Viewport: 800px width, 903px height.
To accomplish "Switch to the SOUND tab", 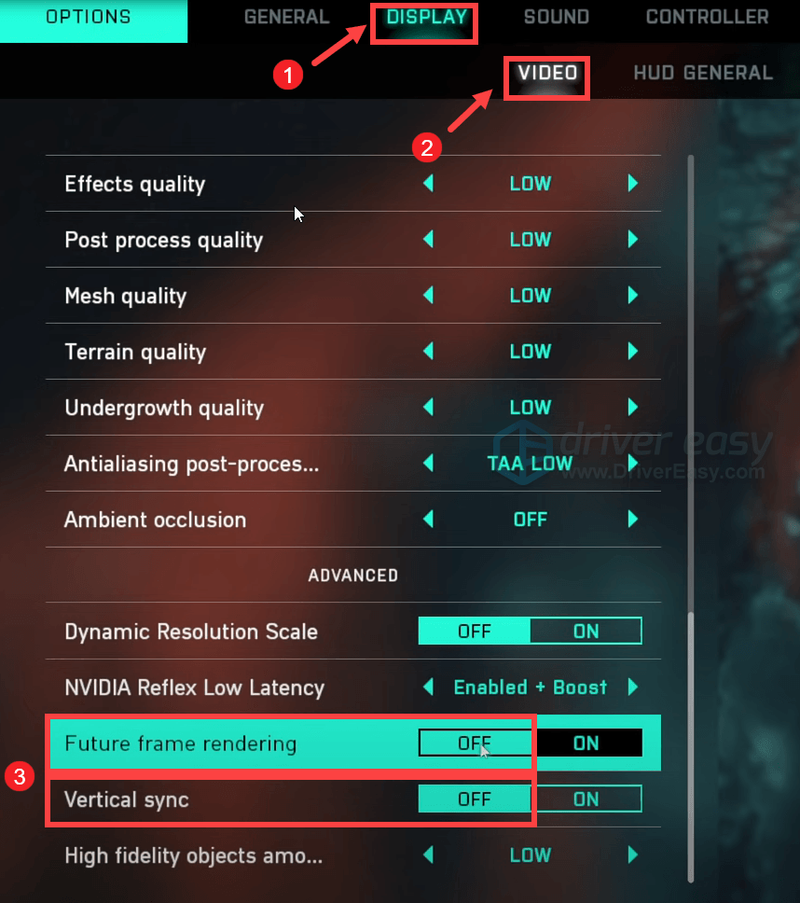I will [556, 17].
